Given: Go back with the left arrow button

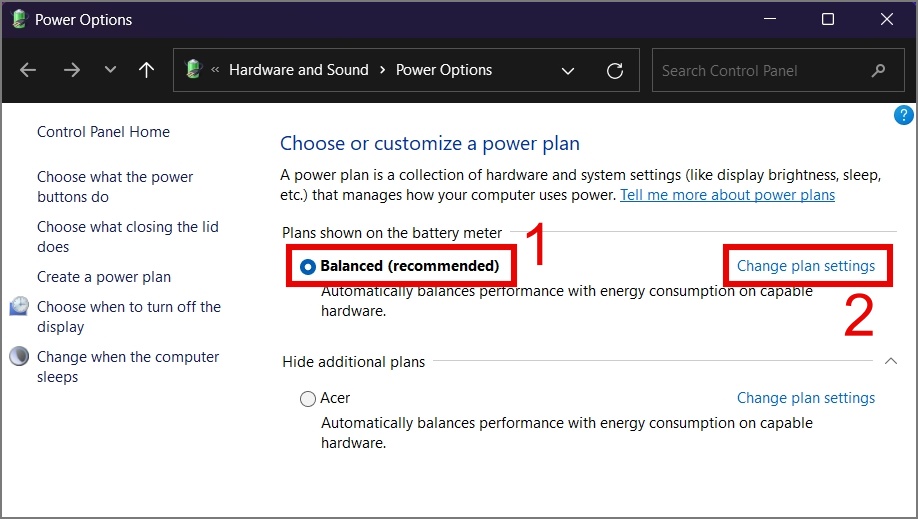Looking at the screenshot, I should 28,70.
